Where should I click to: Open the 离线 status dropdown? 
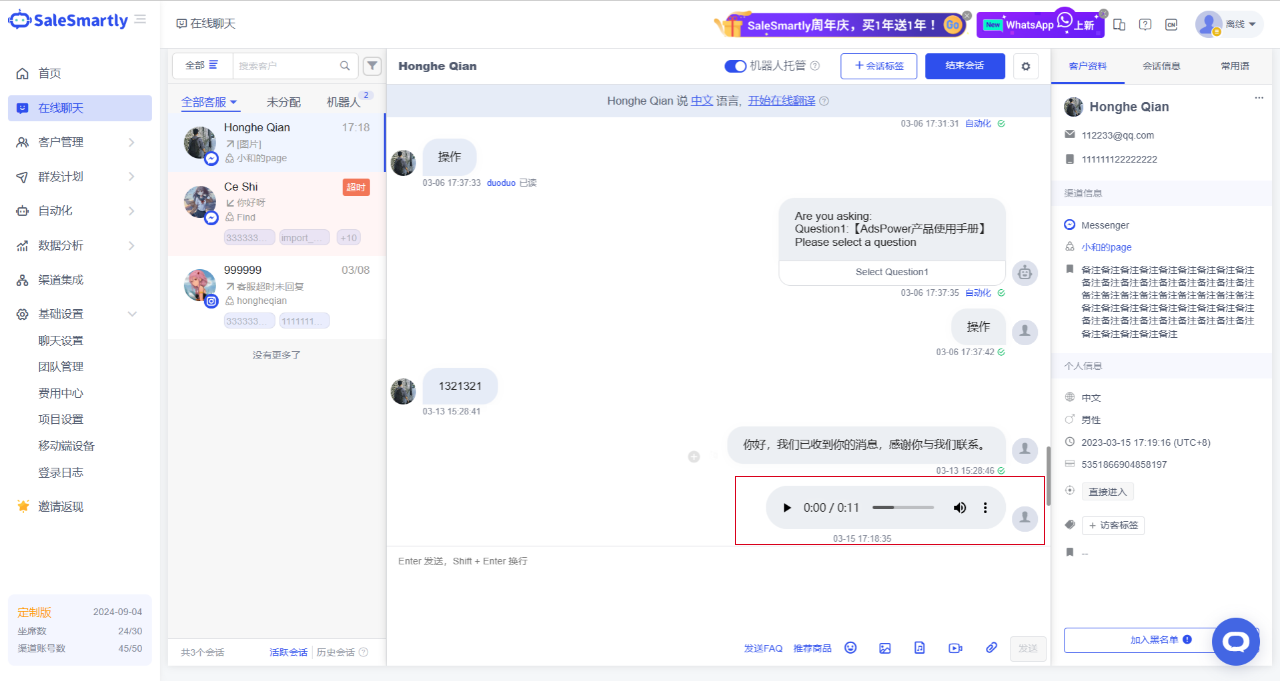[1229, 24]
